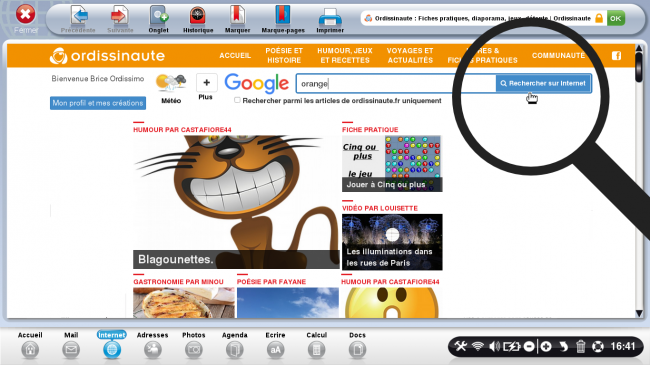The image size is (650, 365).
Task: Open the Blagounettes cat thumbnail
Action: click(x=236, y=202)
